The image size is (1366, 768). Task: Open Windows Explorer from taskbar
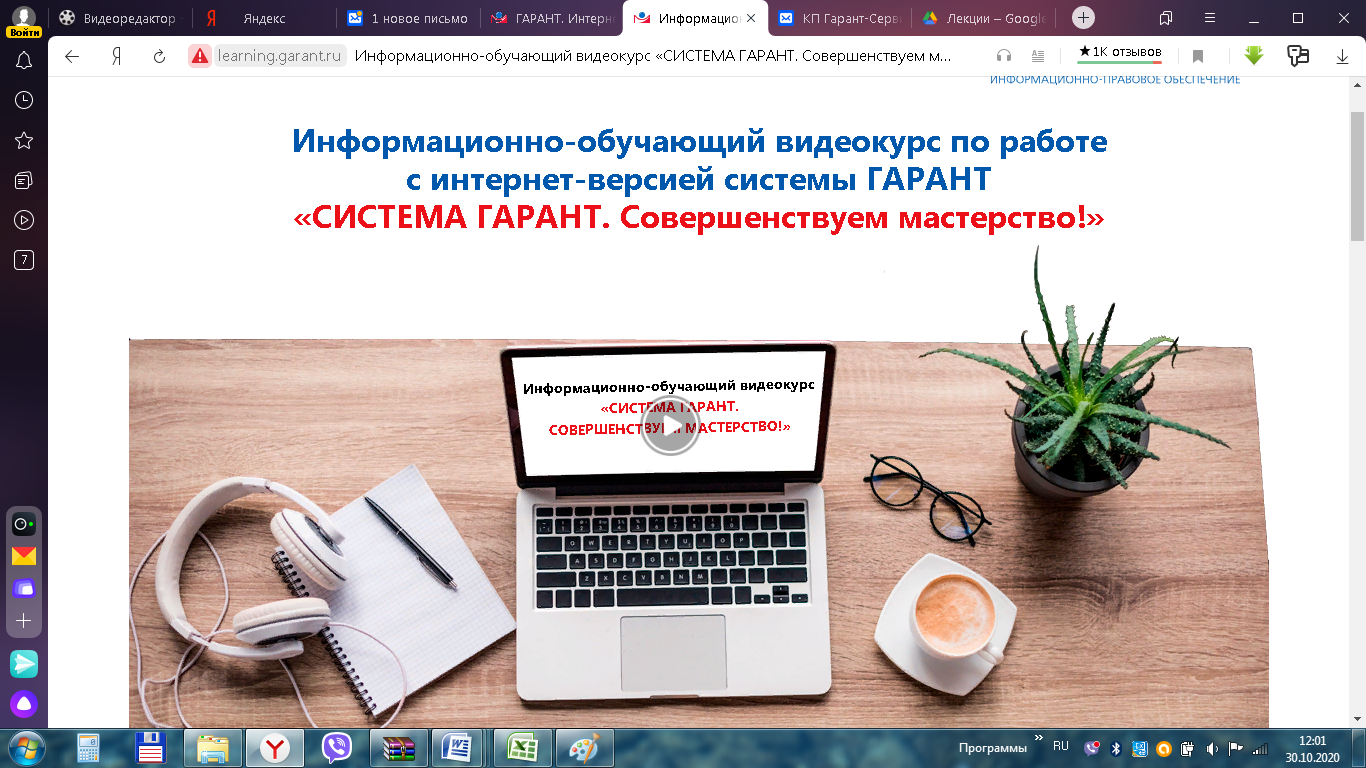pos(213,748)
